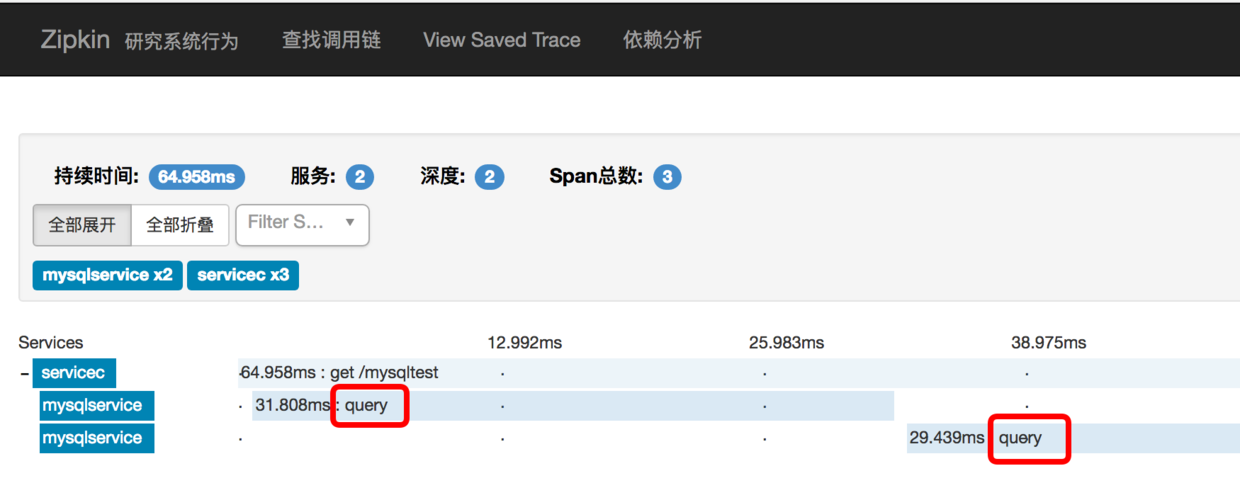
Task: Collapse the servicec tree row with minus
Action: click(24, 373)
